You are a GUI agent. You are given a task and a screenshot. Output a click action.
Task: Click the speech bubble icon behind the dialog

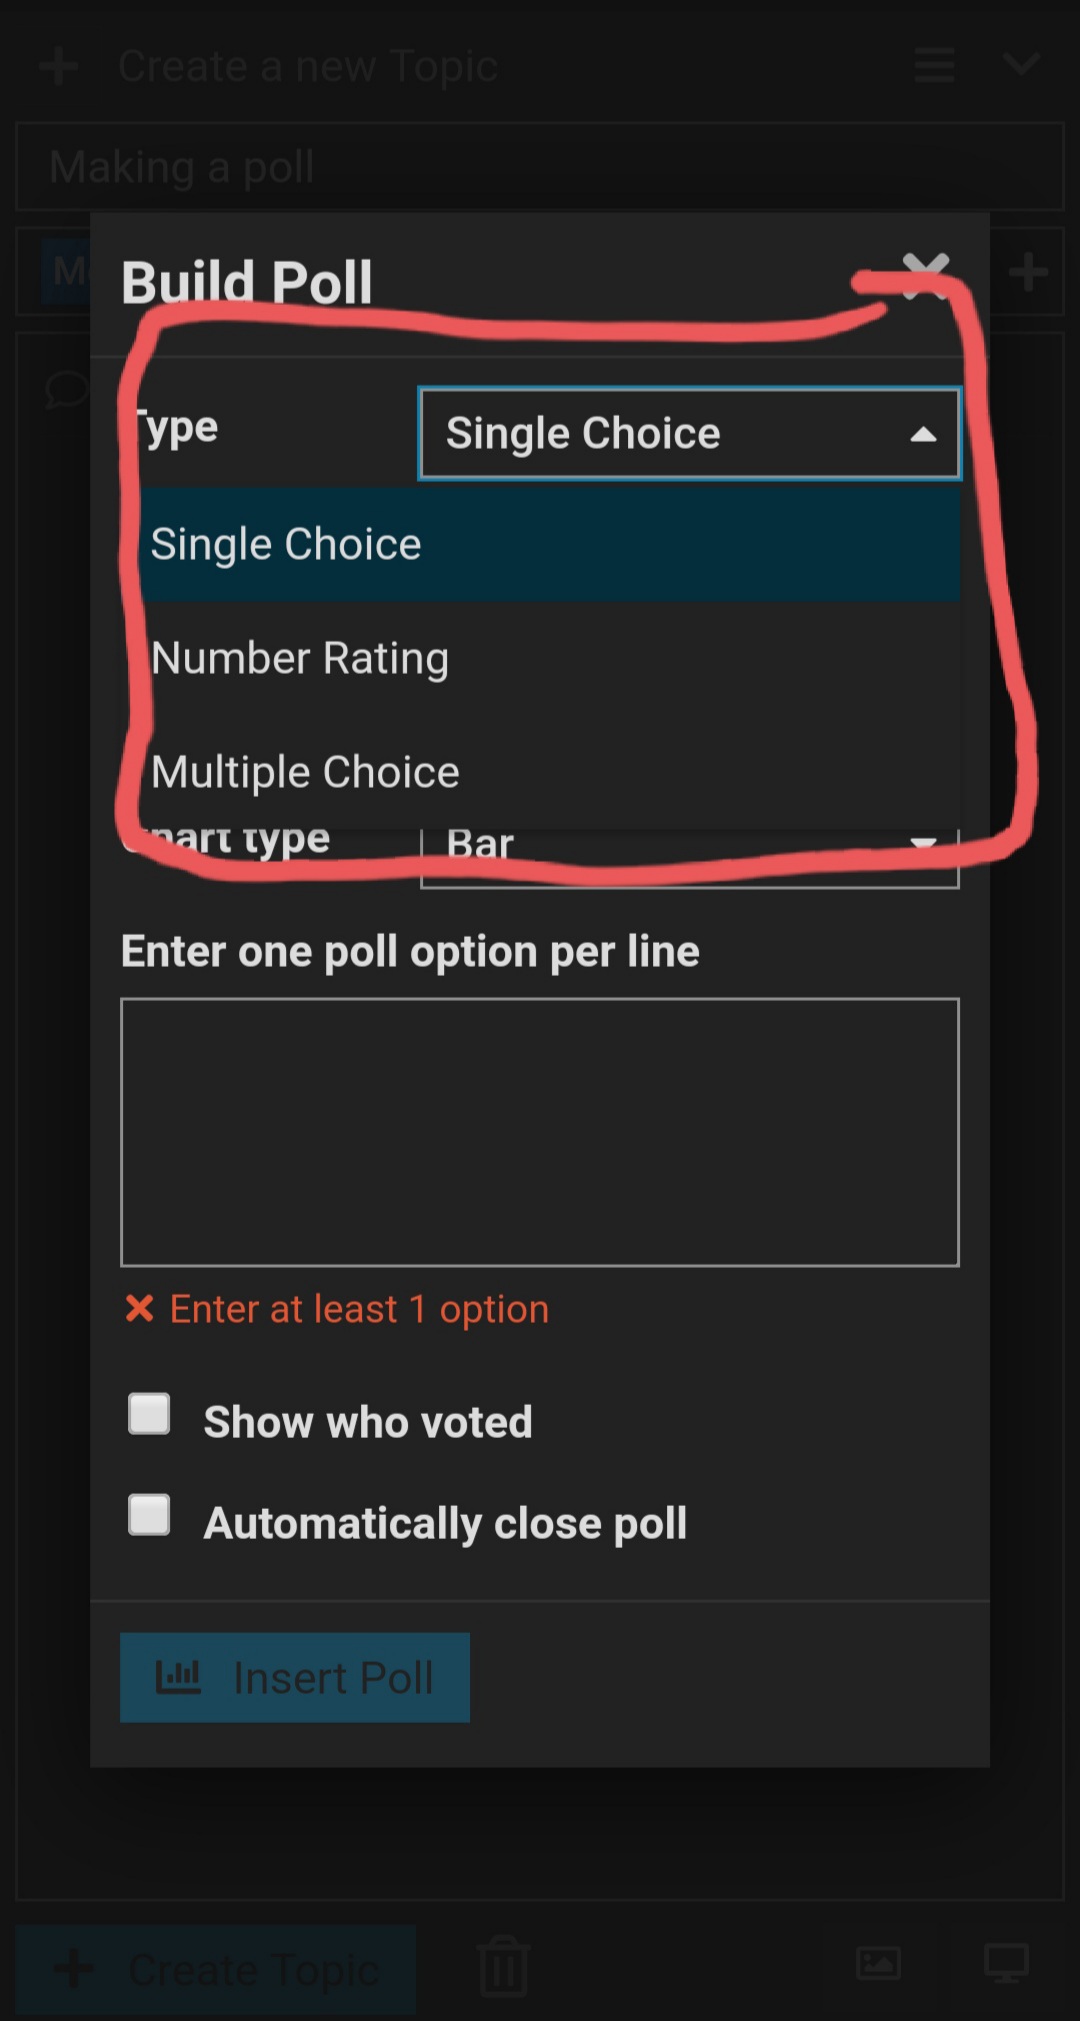point(67,389)
